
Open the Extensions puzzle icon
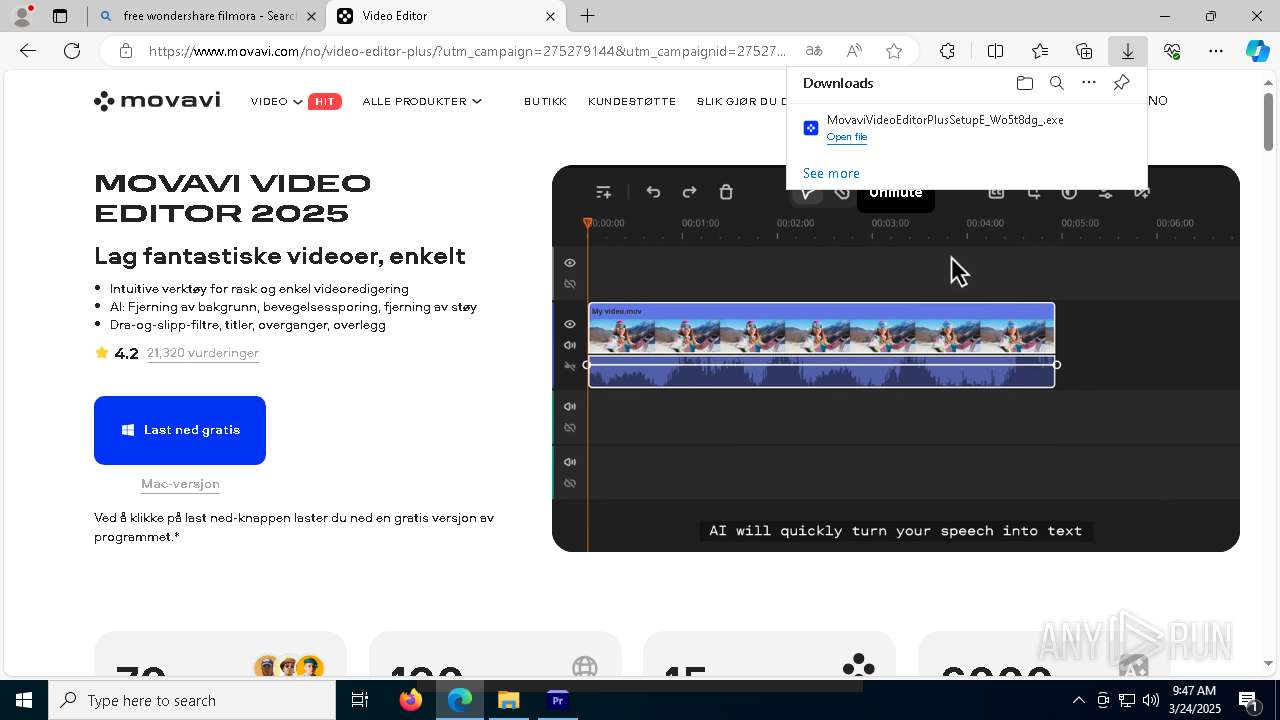947,51
